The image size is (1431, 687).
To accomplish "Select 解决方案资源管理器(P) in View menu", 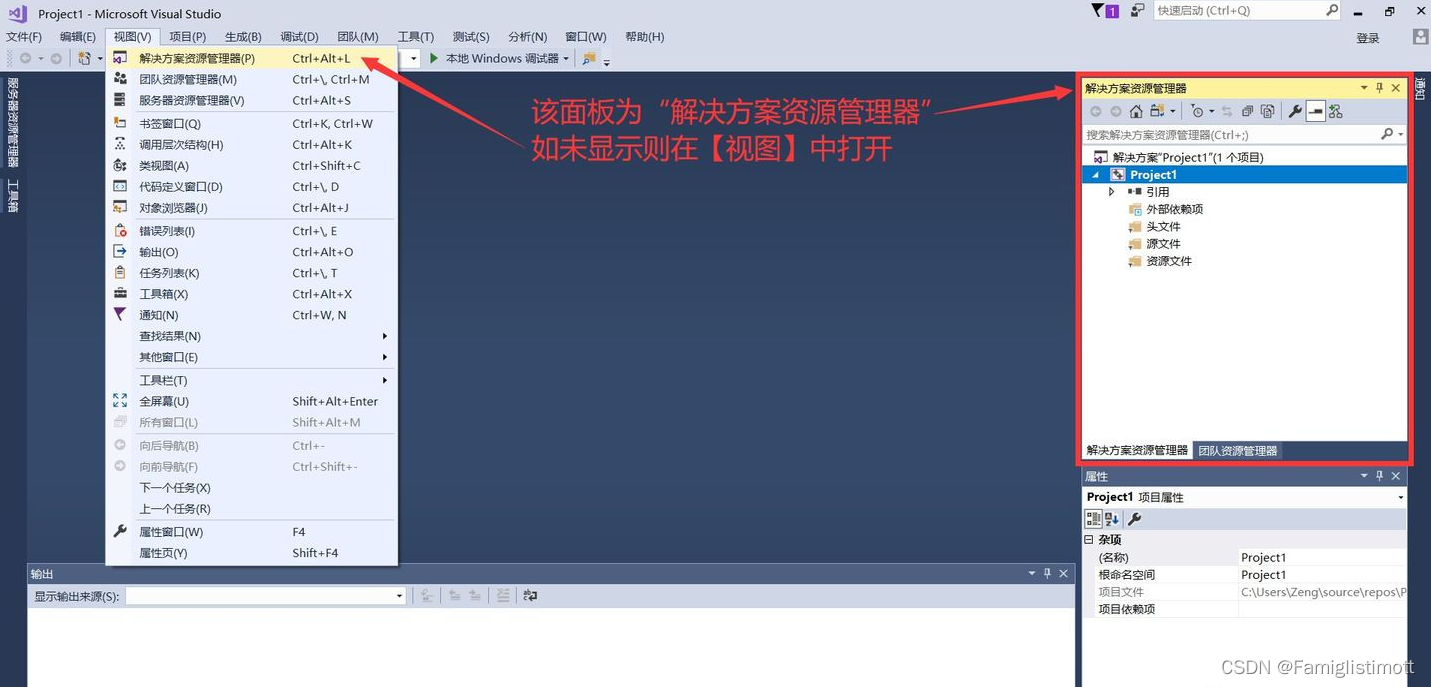I will coord(252,58).
